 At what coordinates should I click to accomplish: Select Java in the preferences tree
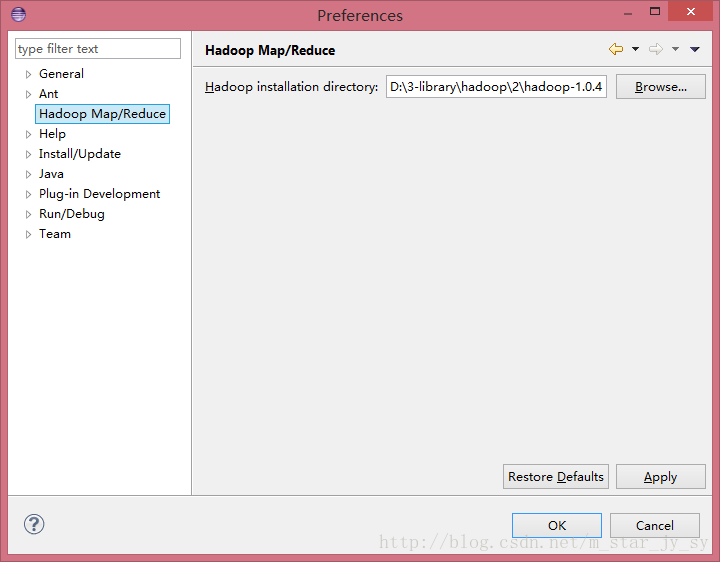51,174
